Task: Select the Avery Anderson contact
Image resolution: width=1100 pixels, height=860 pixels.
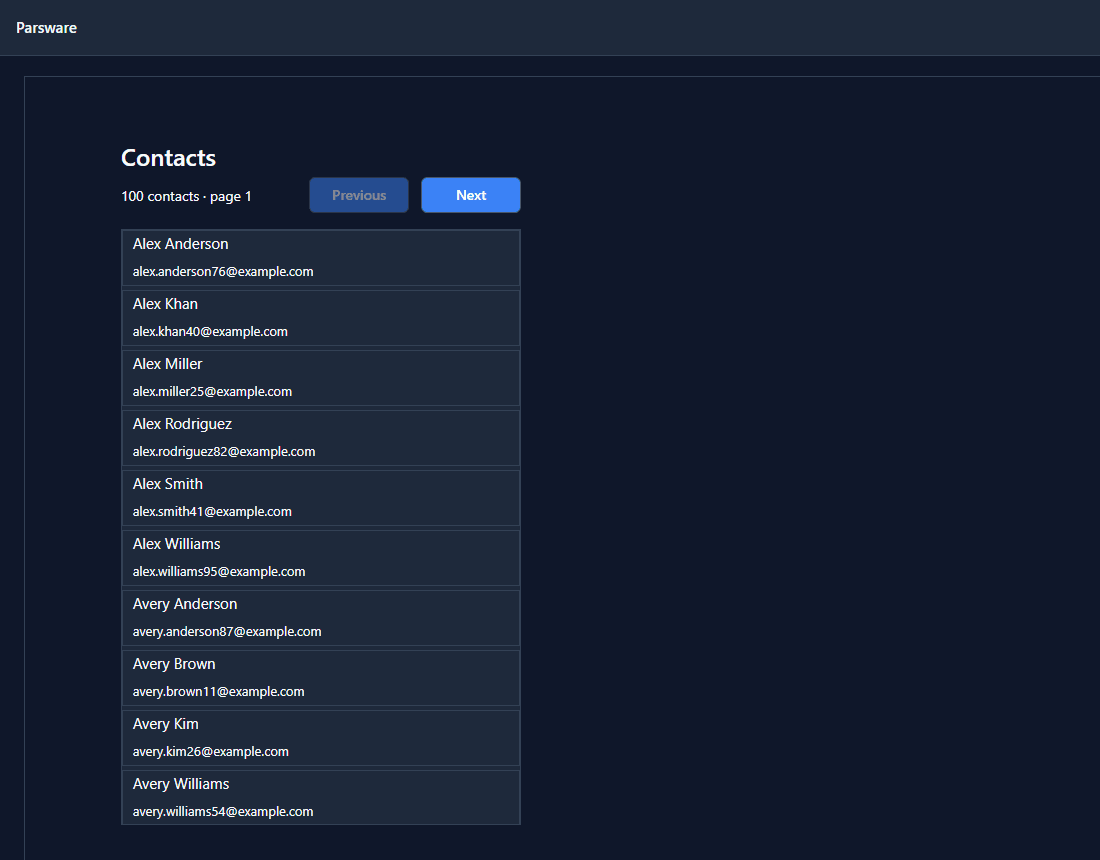Action: point(321,617)
